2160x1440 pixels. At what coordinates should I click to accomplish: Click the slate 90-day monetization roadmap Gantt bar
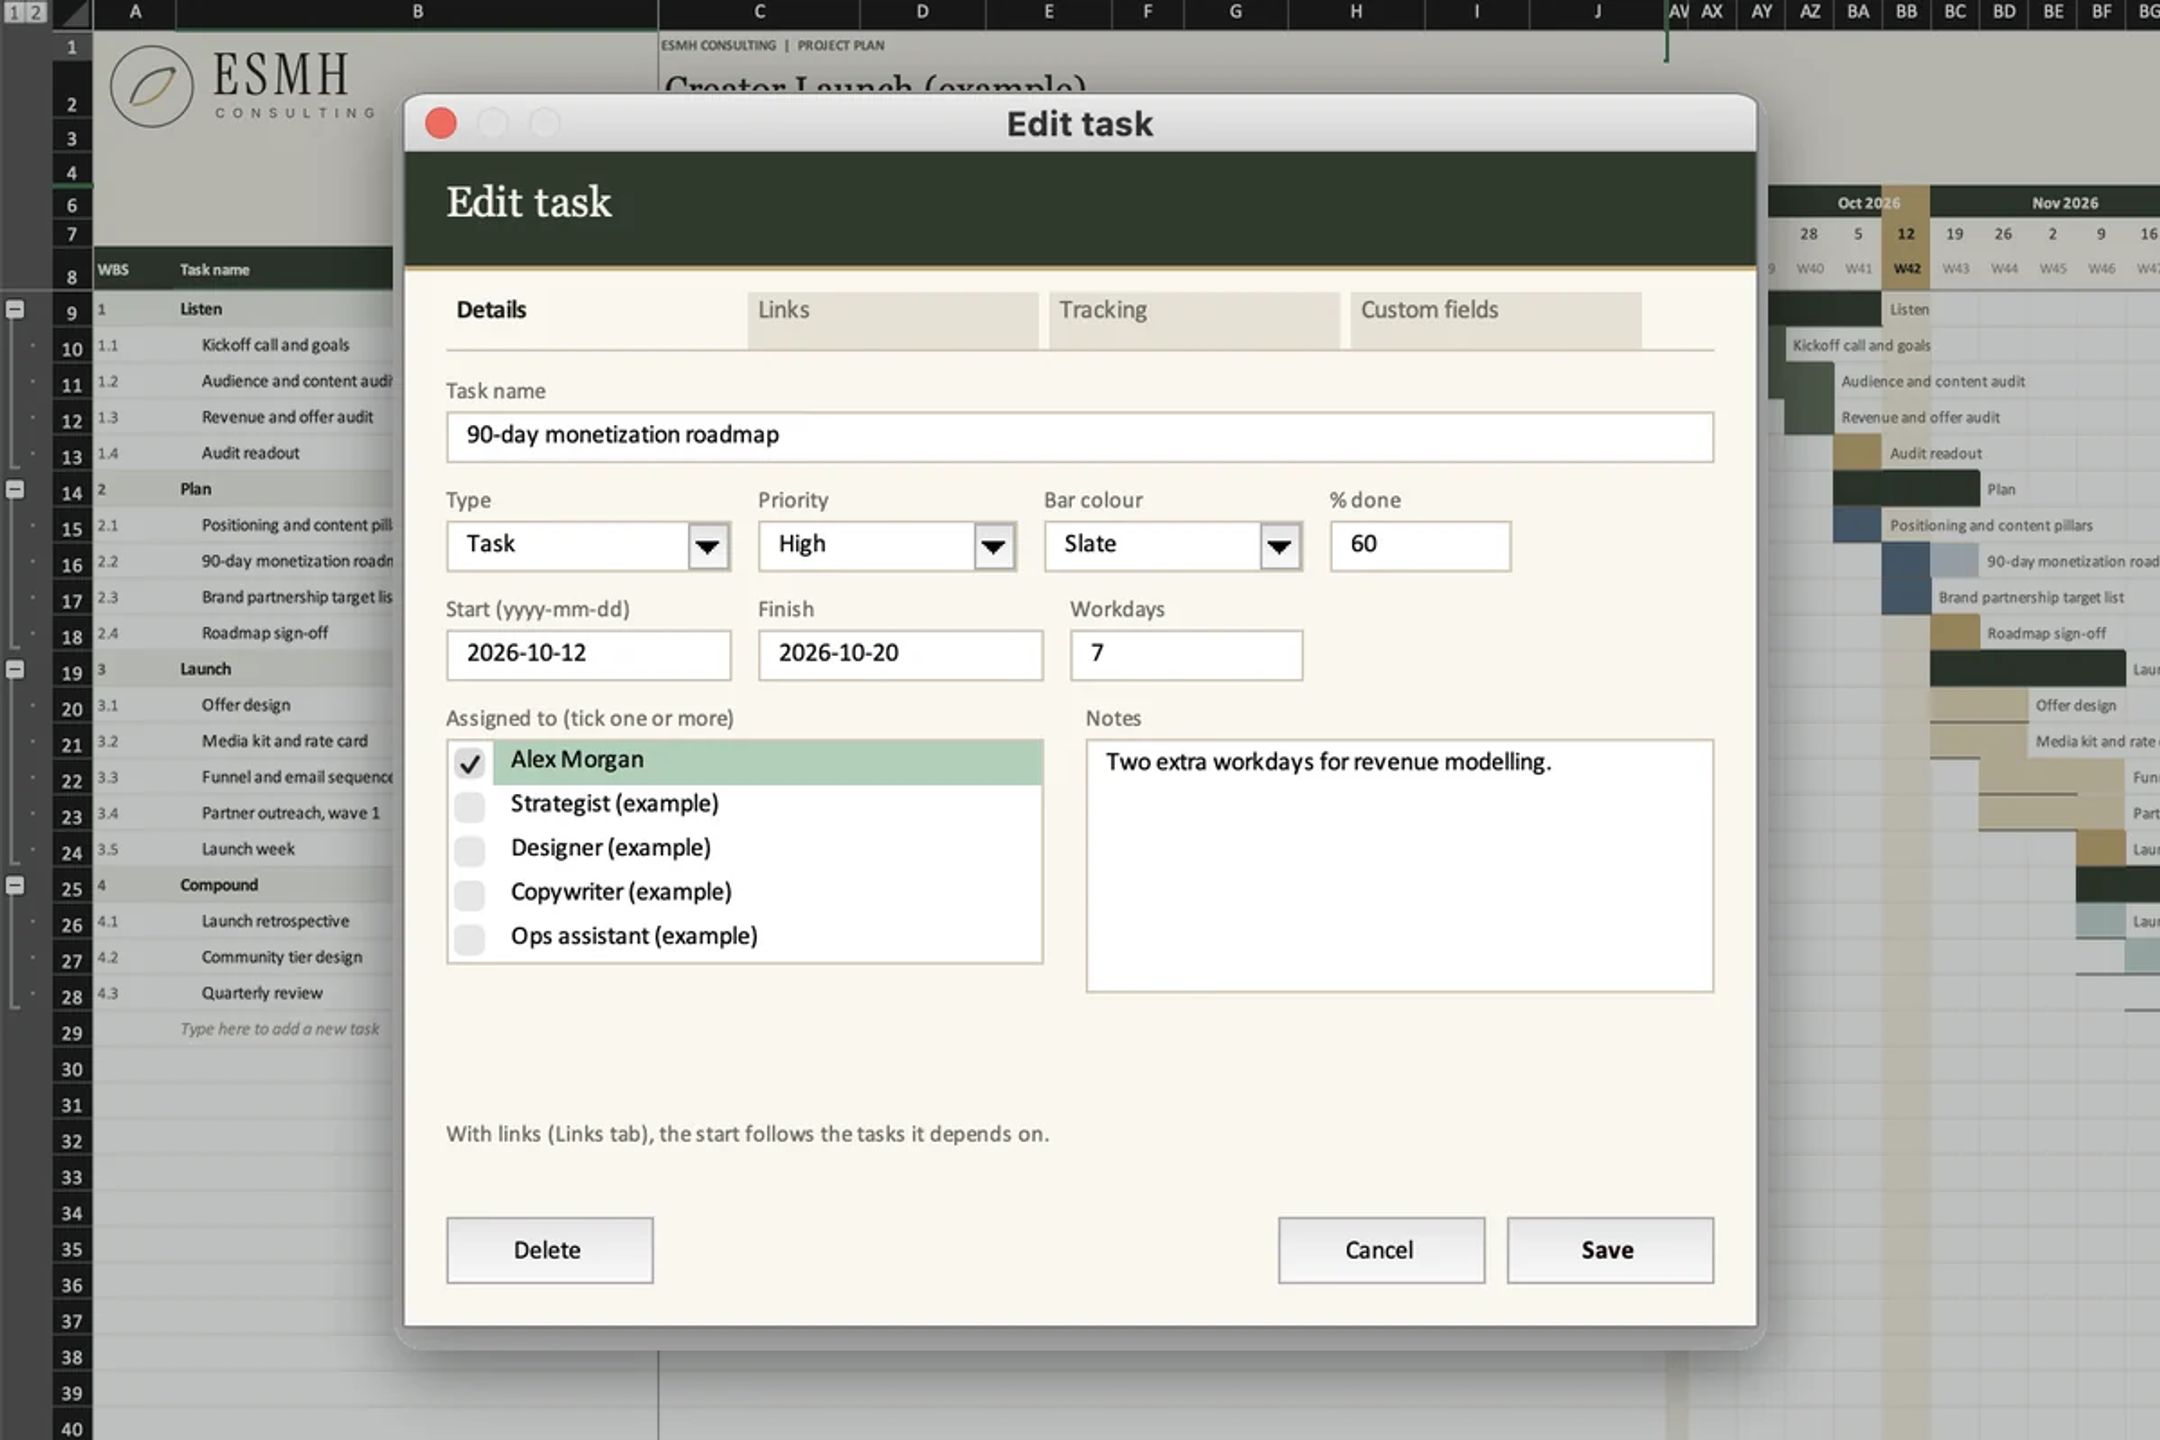pyautogui.click(x=1930, y=561)
